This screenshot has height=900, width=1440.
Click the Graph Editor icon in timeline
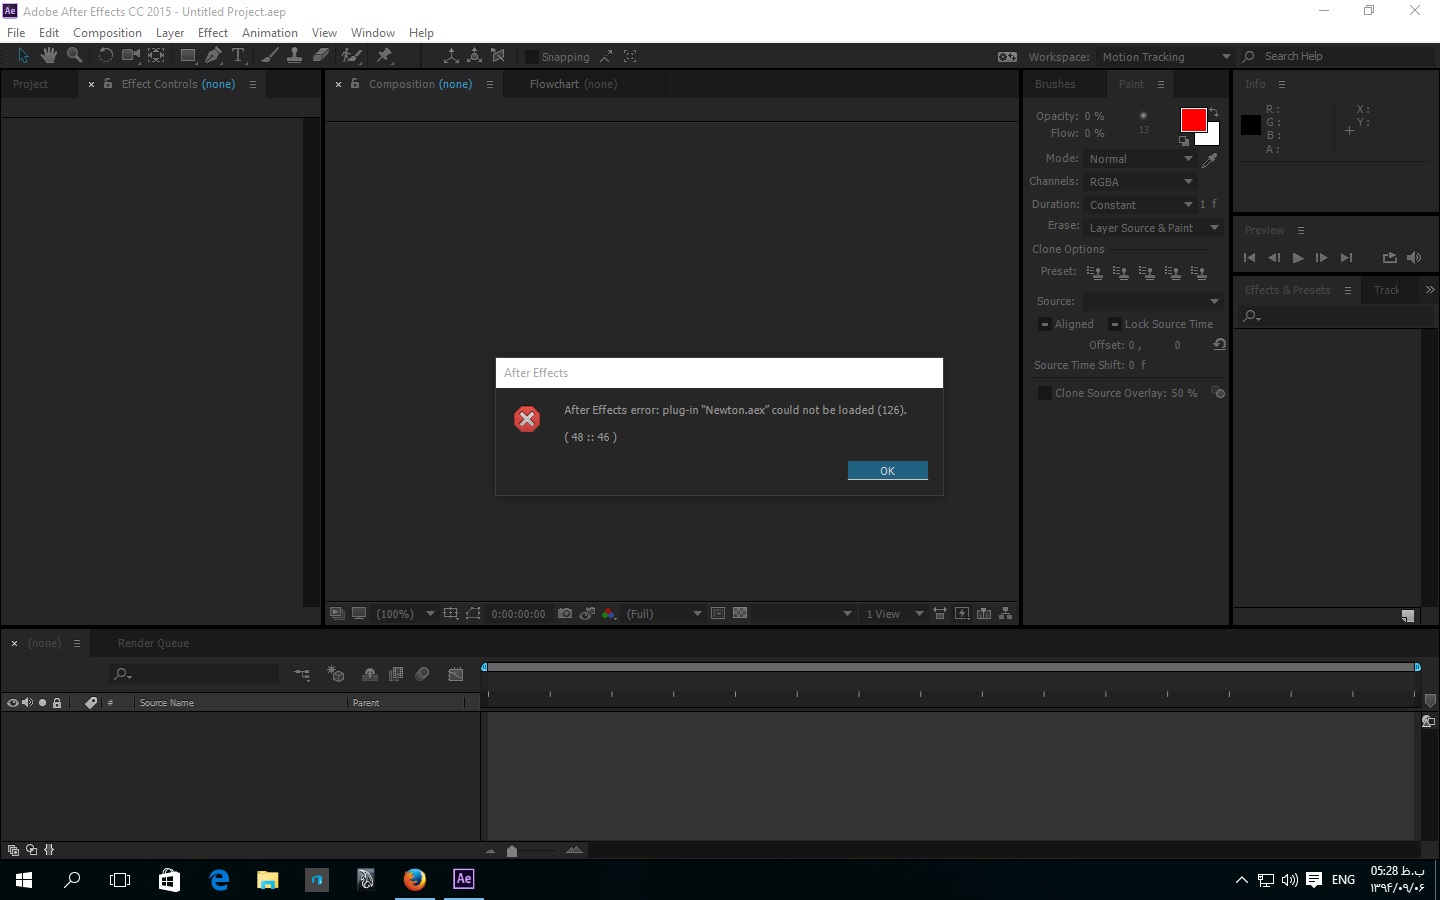[x=455, y=674]
